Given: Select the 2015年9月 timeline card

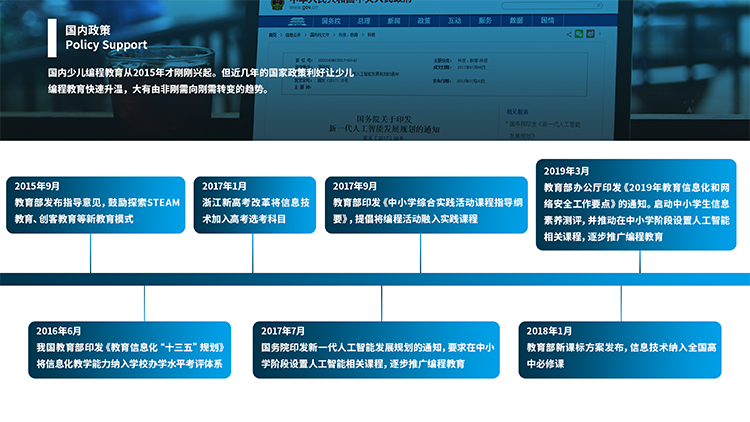Looking at the screenshot, I should 96,205.
